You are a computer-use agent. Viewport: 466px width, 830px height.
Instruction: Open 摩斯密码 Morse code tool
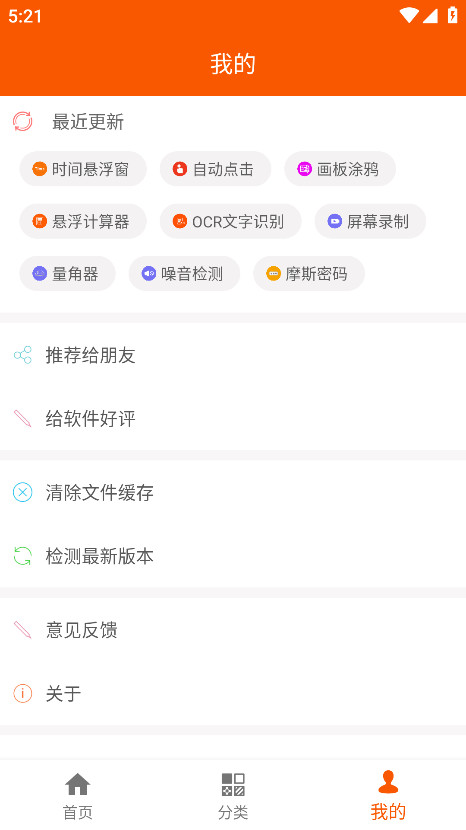[309, 274]
